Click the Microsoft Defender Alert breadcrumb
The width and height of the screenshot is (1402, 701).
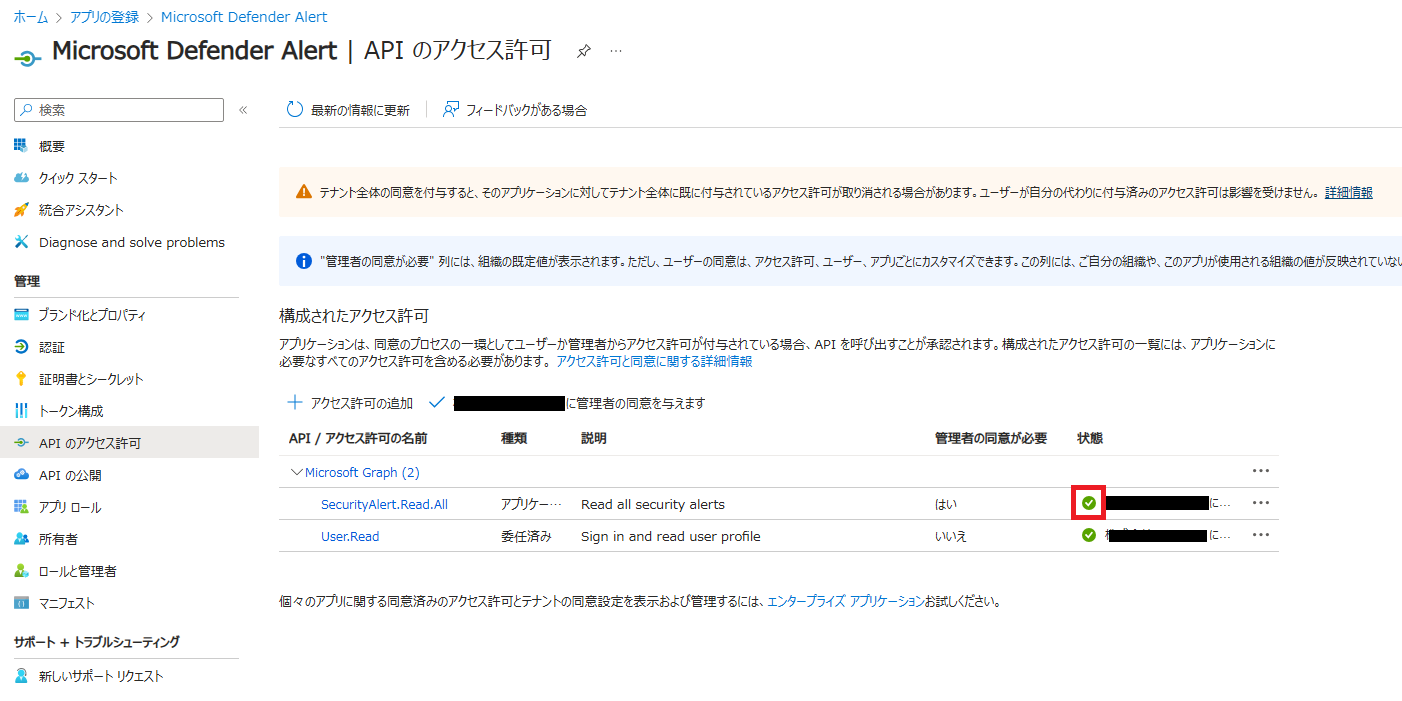click(244, 17)
